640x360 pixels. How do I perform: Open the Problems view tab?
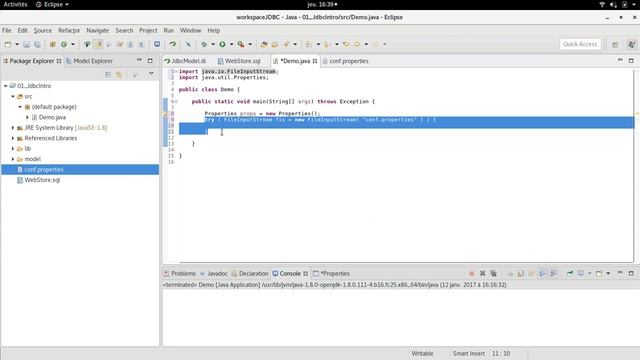point(180,273)
